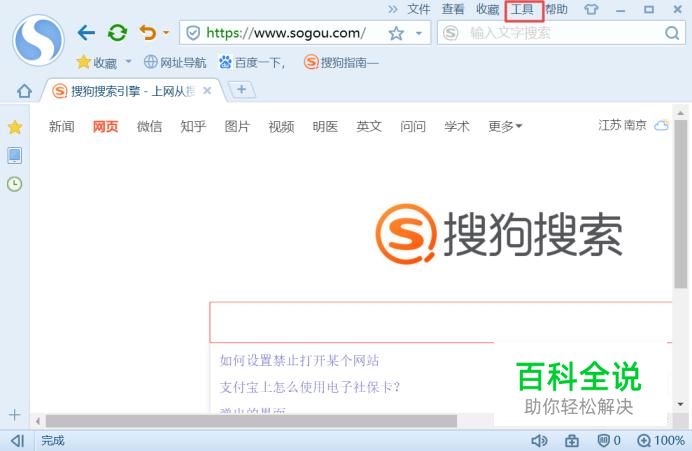The width and height of the screenshot is (692, 451).
Task: Open the 文件 menu
Action: [x=418, y=9]
